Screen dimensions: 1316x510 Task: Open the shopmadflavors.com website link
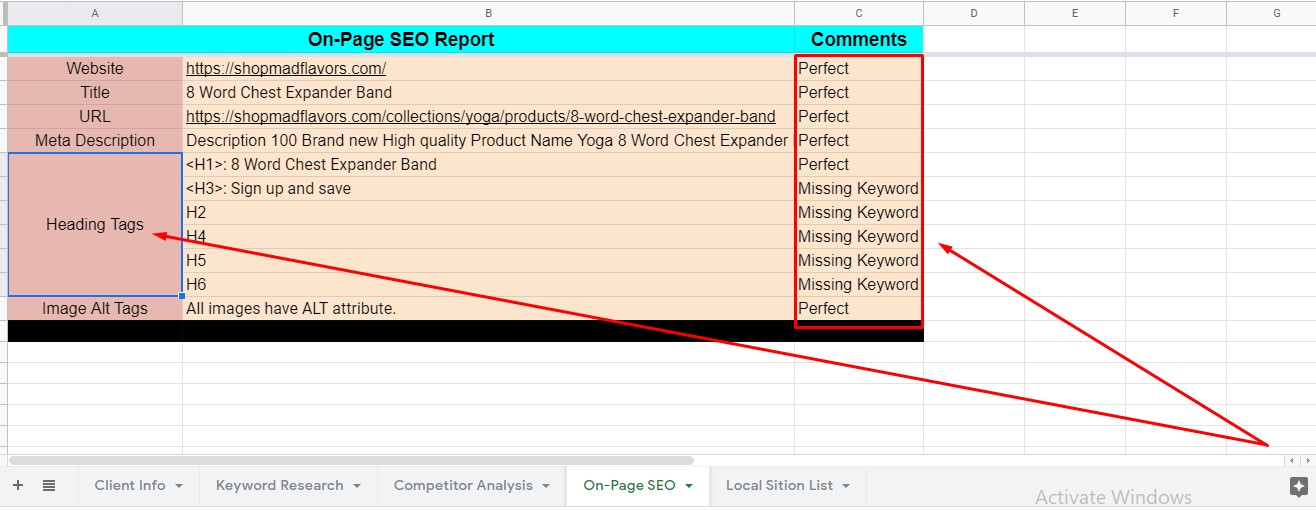pos(286,69)
